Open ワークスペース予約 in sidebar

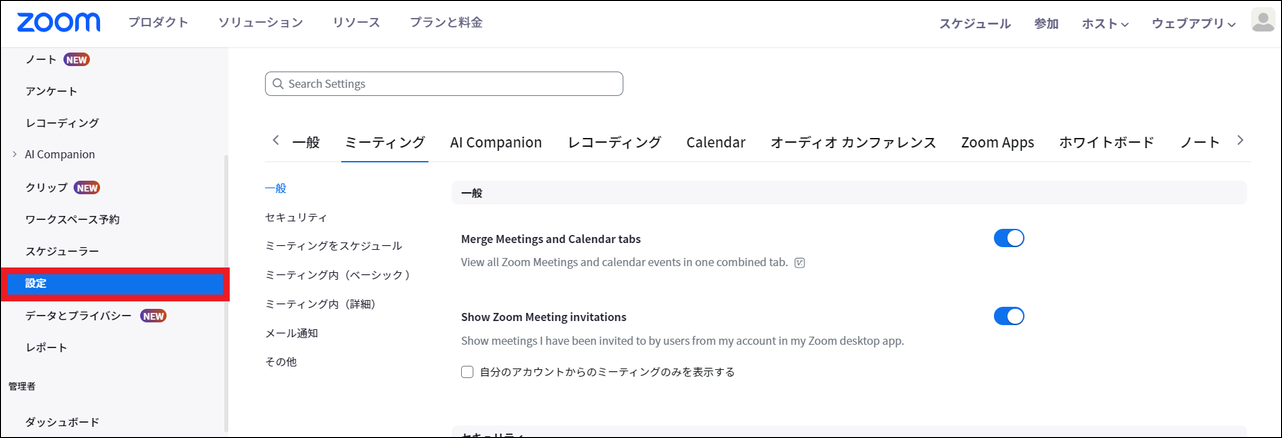(72, 219)
